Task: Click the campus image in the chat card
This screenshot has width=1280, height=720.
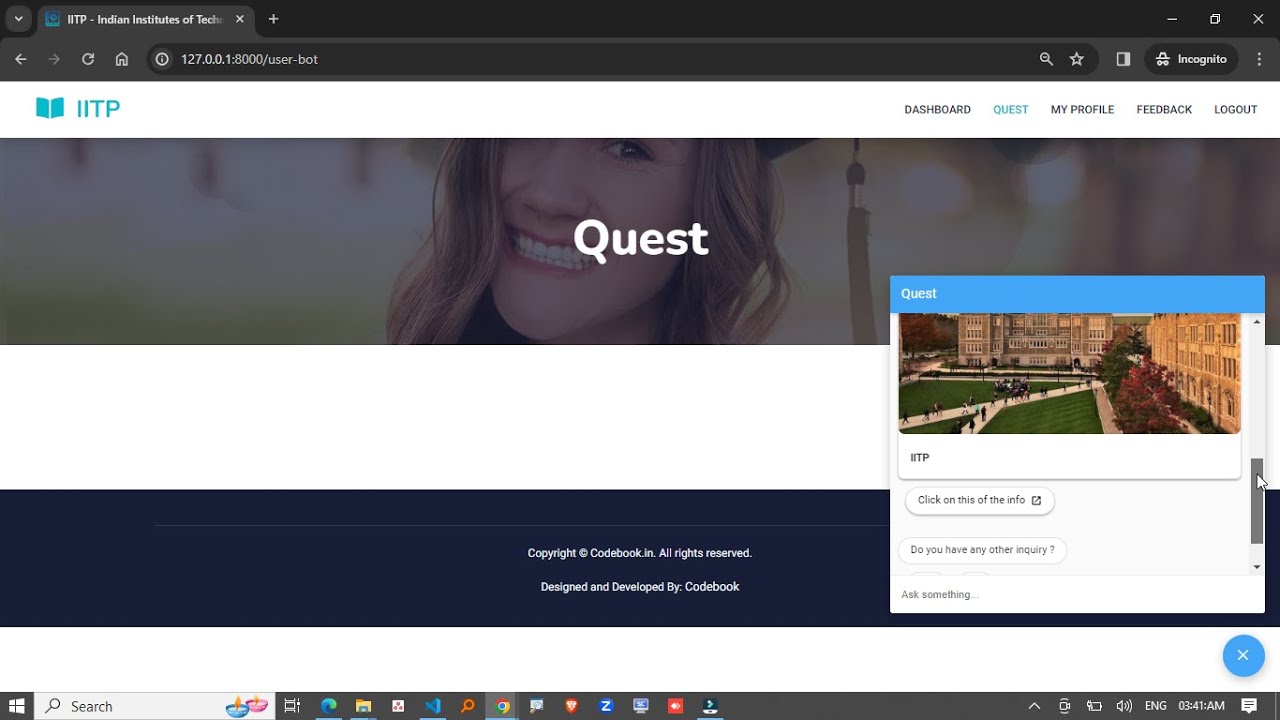Action: (x=1069, y=373)
